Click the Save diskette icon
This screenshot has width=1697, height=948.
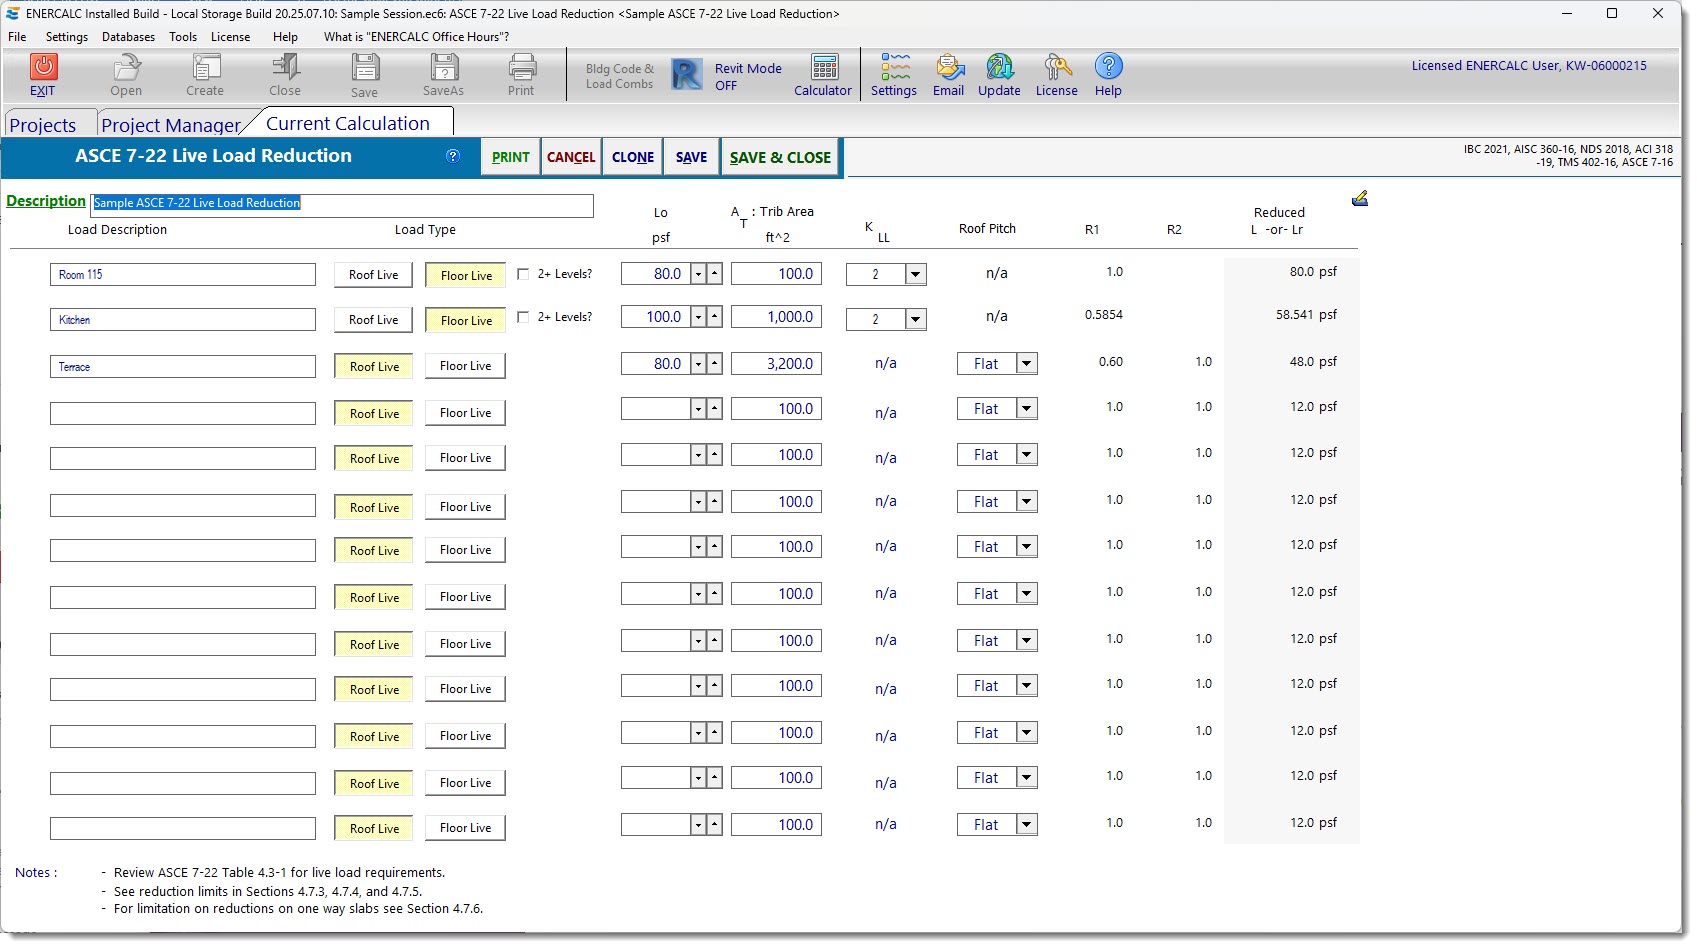tap(365, 67)
